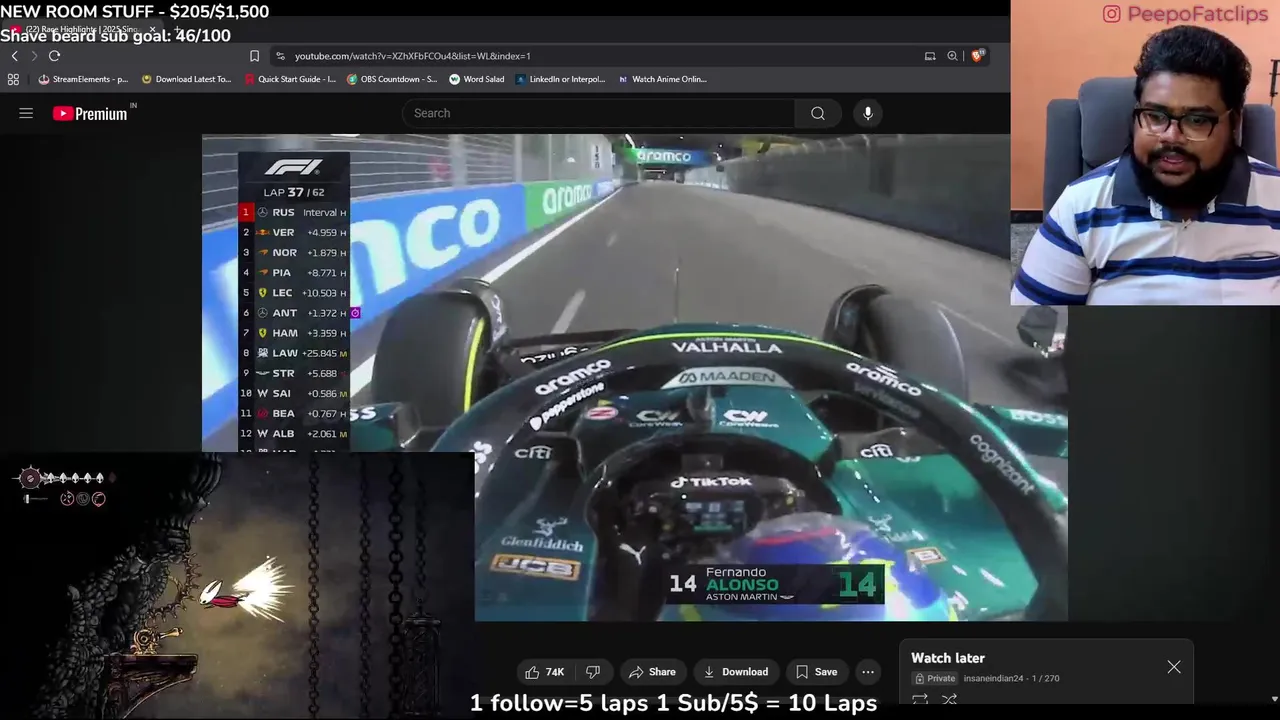Screen dimensions: 1280x720
Task: Click the browser forward arrow
Action: pyautogui.click(x=34, y=56)
